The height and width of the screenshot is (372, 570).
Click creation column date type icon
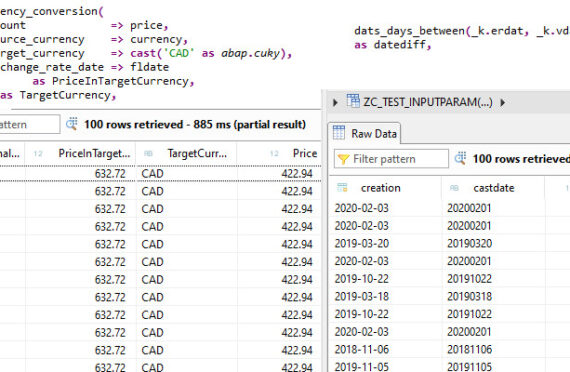pos(342,188)
